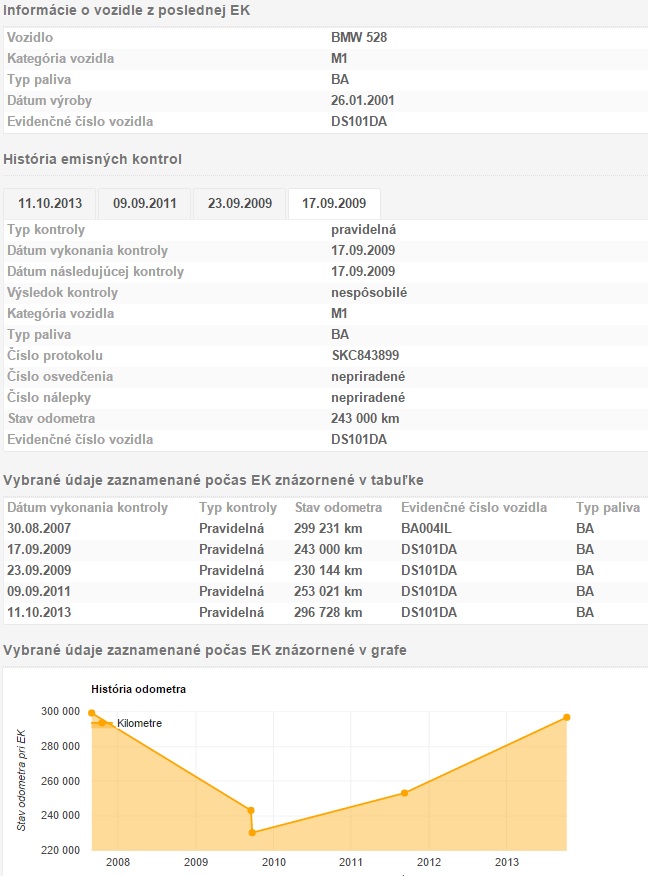Click the active 17.09.2009 tab
The image size is (648, 876).
[334, 203]
